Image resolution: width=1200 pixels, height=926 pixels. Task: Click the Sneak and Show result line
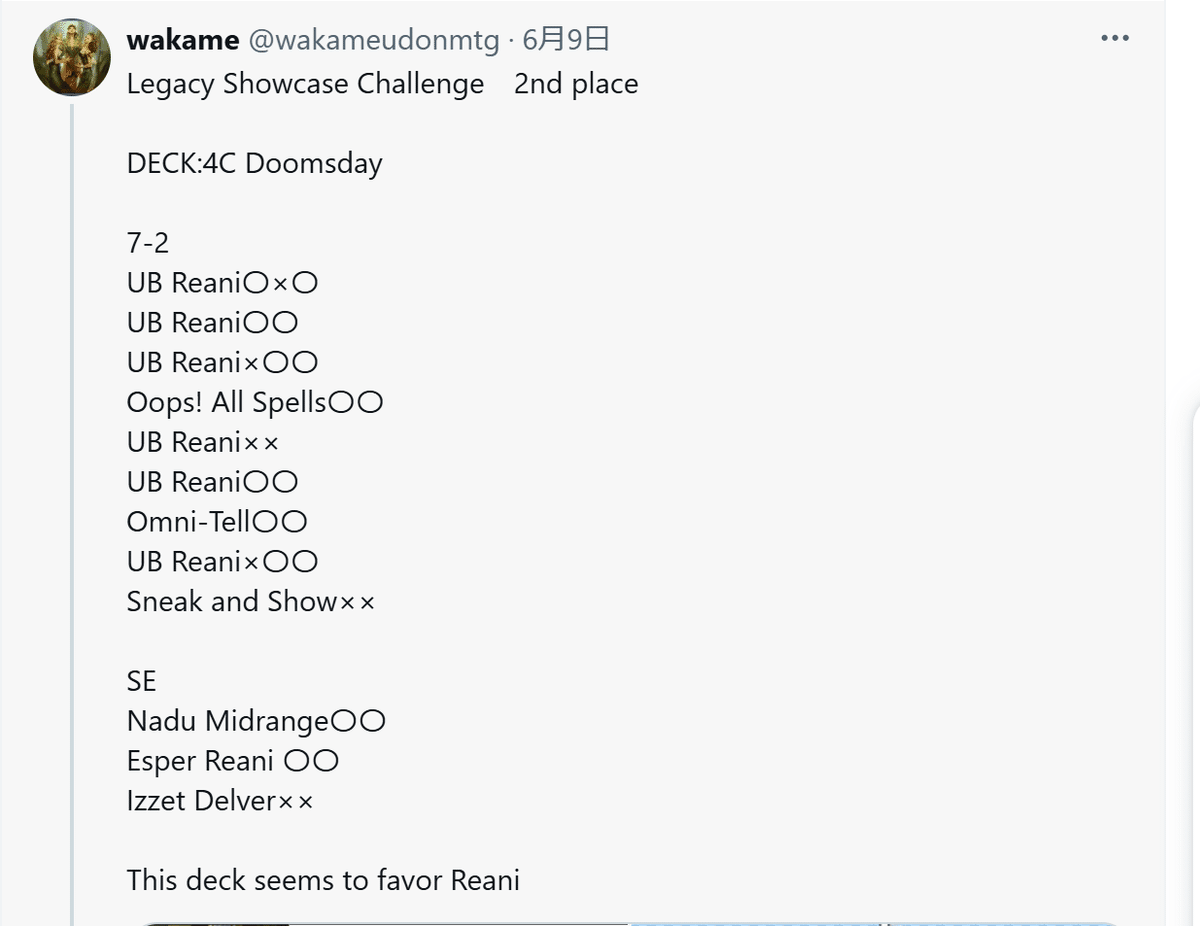pyautogui.click(x=251, y=601)
